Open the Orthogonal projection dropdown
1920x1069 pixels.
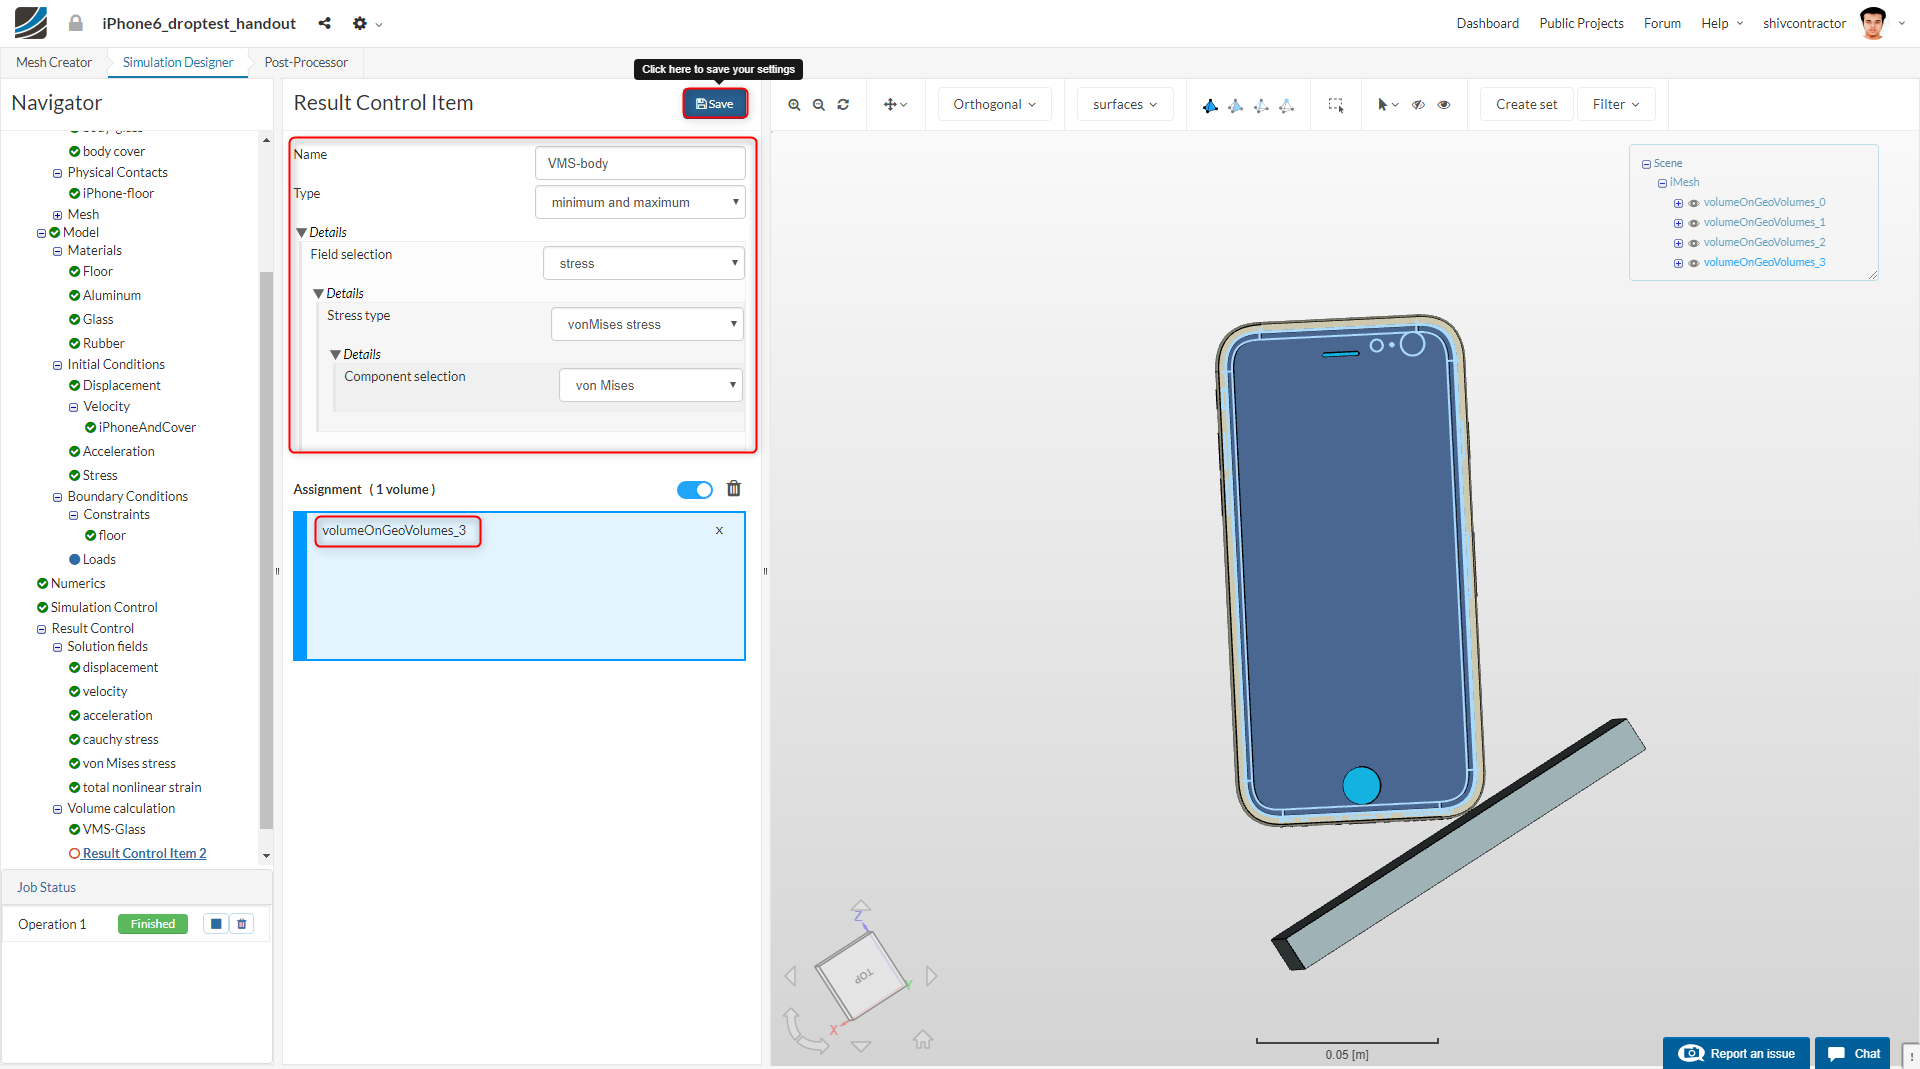(994, 104)
